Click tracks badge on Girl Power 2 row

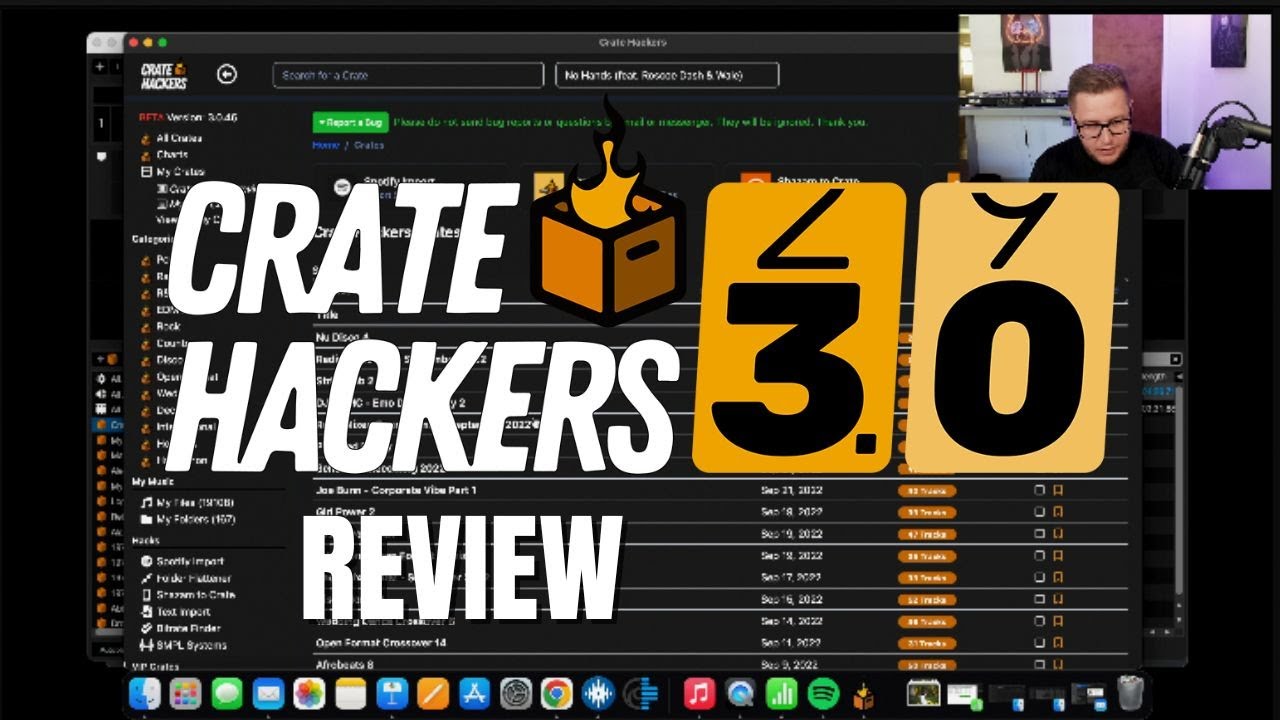[x=927, y=512]
